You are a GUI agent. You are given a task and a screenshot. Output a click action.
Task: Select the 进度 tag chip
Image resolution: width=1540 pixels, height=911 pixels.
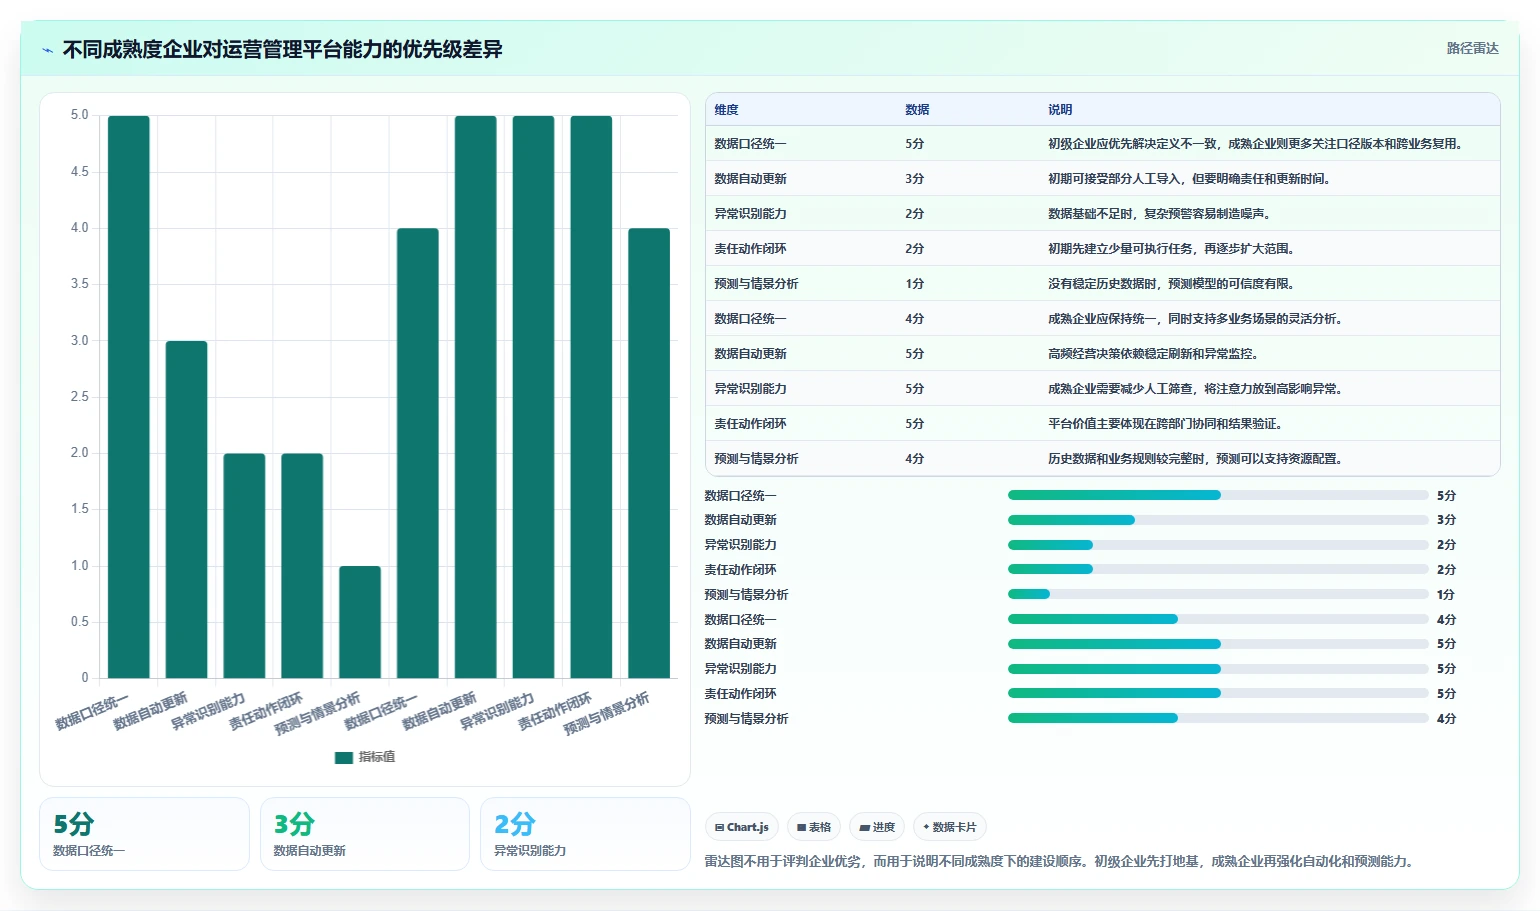click(877, 827)
